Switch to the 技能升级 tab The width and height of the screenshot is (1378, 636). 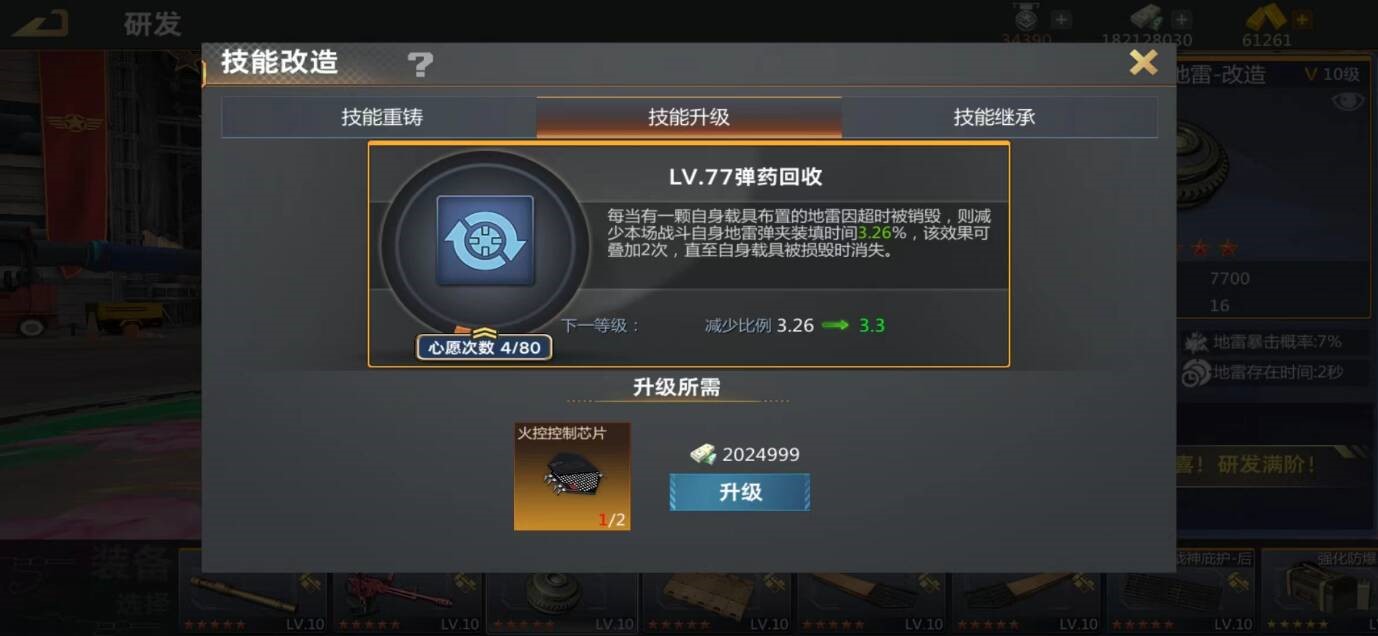coord(689,117)
